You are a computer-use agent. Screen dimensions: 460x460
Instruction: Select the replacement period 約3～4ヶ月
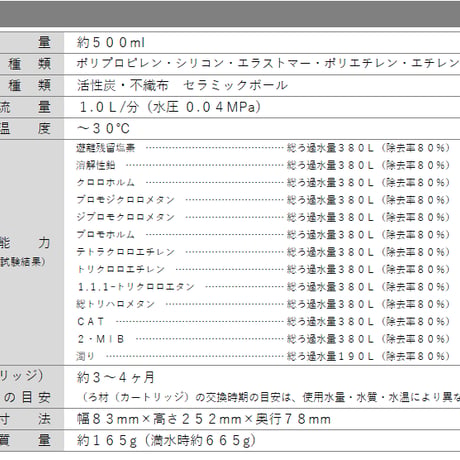pos(116,377)
